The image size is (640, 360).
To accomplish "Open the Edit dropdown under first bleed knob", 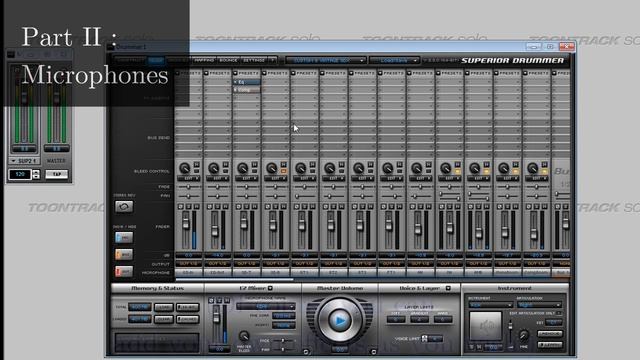I will [x=188, y=179].
